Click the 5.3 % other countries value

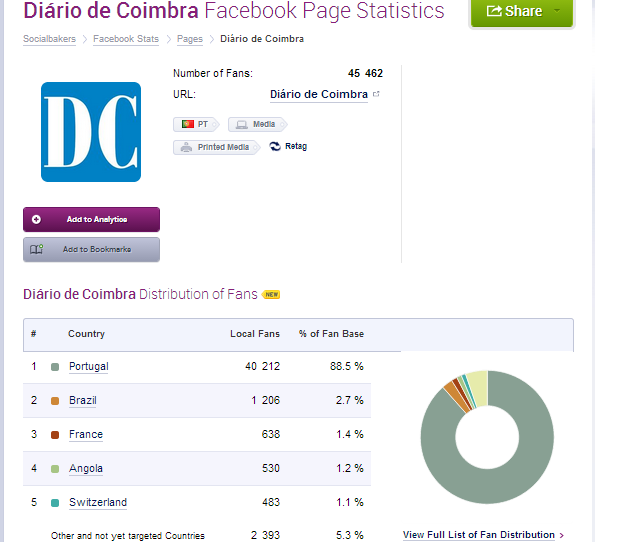click(350, 535)
